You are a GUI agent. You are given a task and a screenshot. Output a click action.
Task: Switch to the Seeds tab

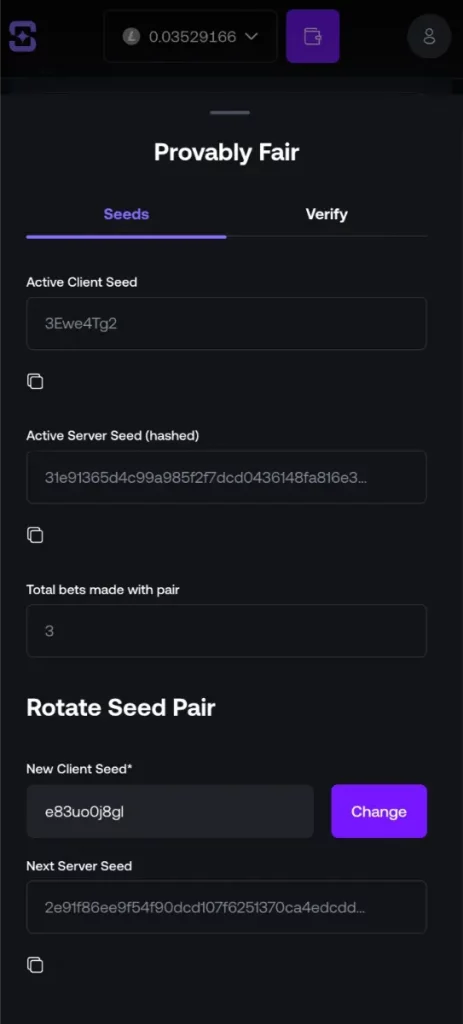click(x=126, y=214)
